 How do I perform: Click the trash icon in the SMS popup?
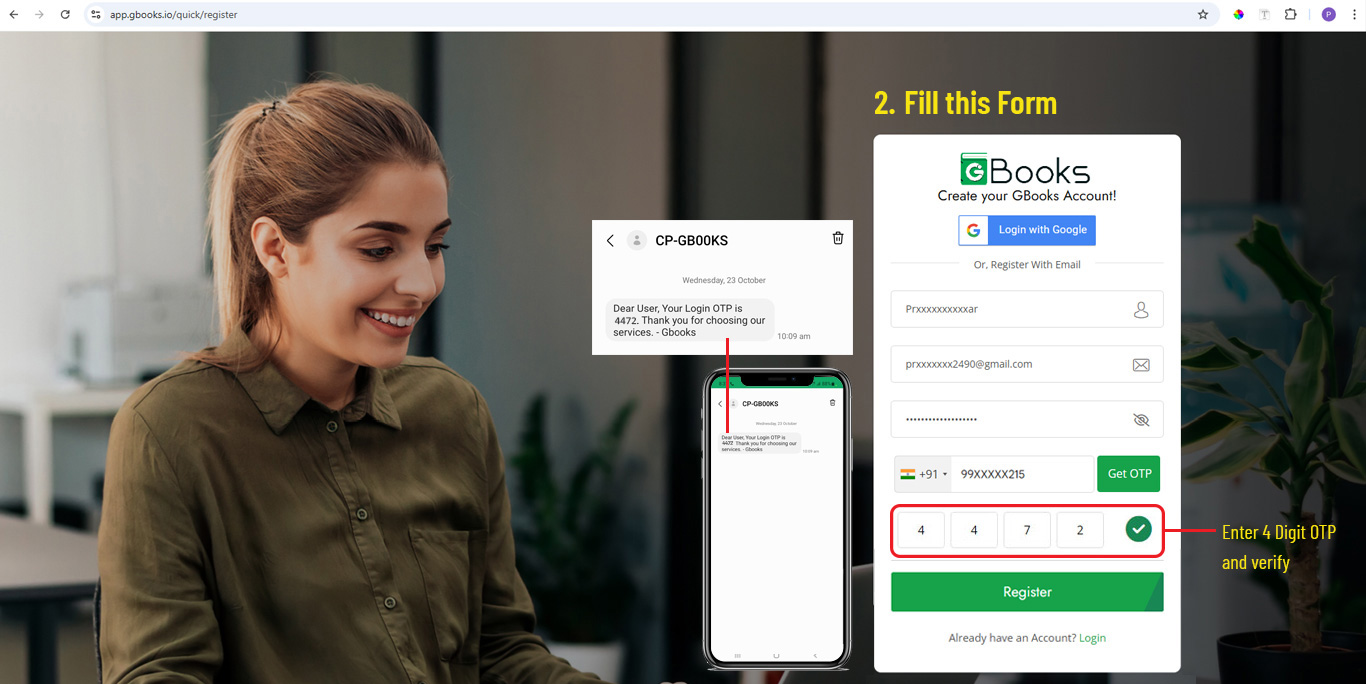point(838,238)
